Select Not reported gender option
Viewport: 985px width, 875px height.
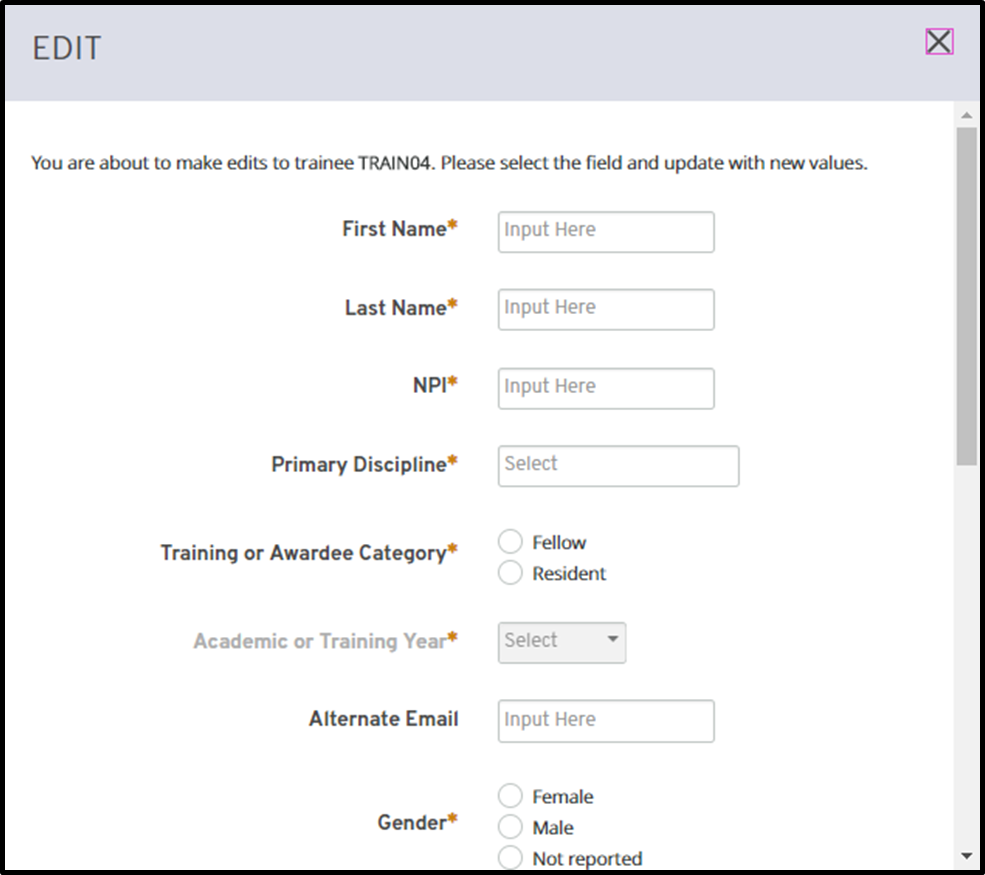tap(510, 857)
